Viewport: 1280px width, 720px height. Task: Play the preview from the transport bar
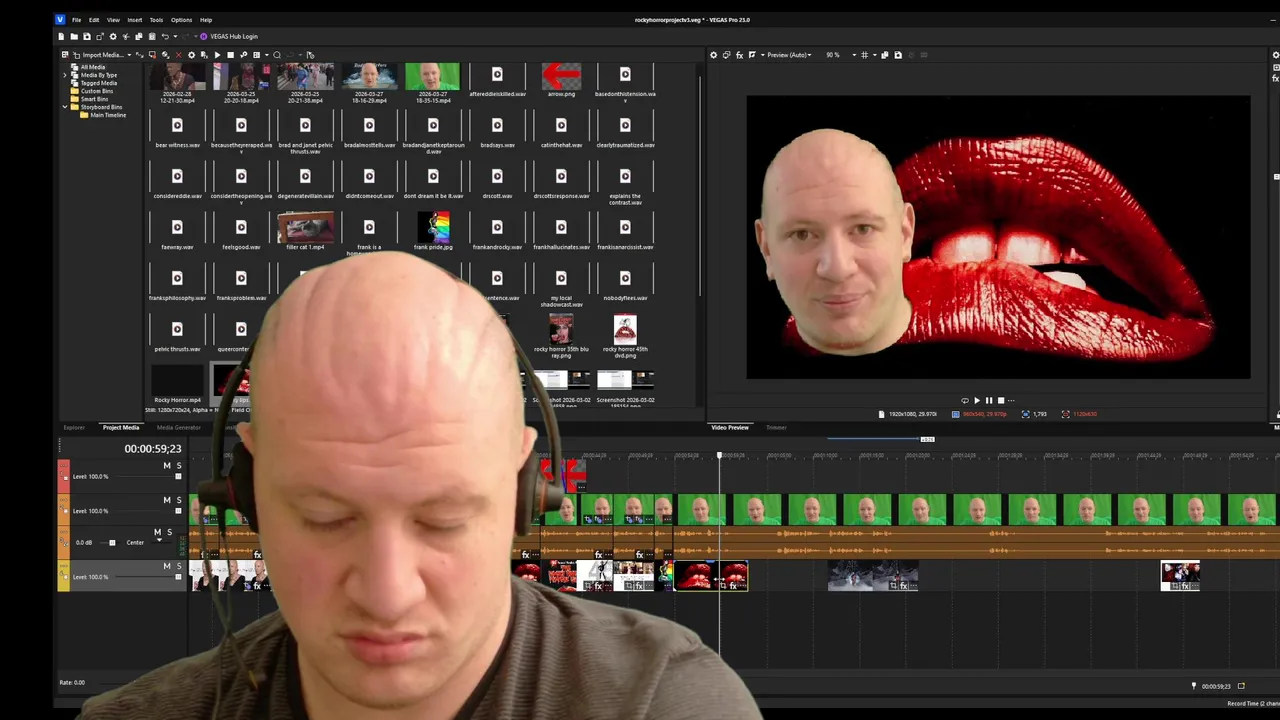[977, 400]
